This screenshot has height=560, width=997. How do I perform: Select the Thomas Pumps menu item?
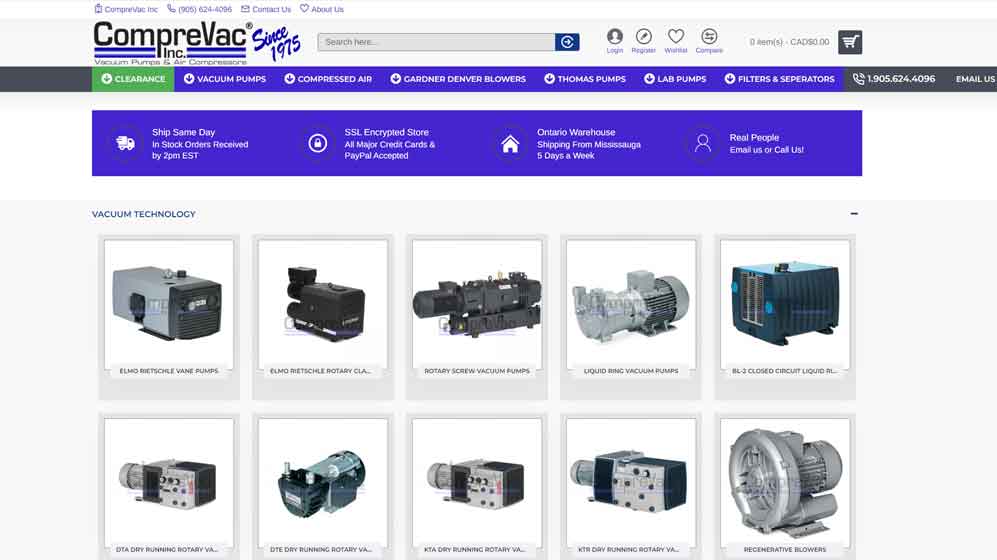[584, 79]
